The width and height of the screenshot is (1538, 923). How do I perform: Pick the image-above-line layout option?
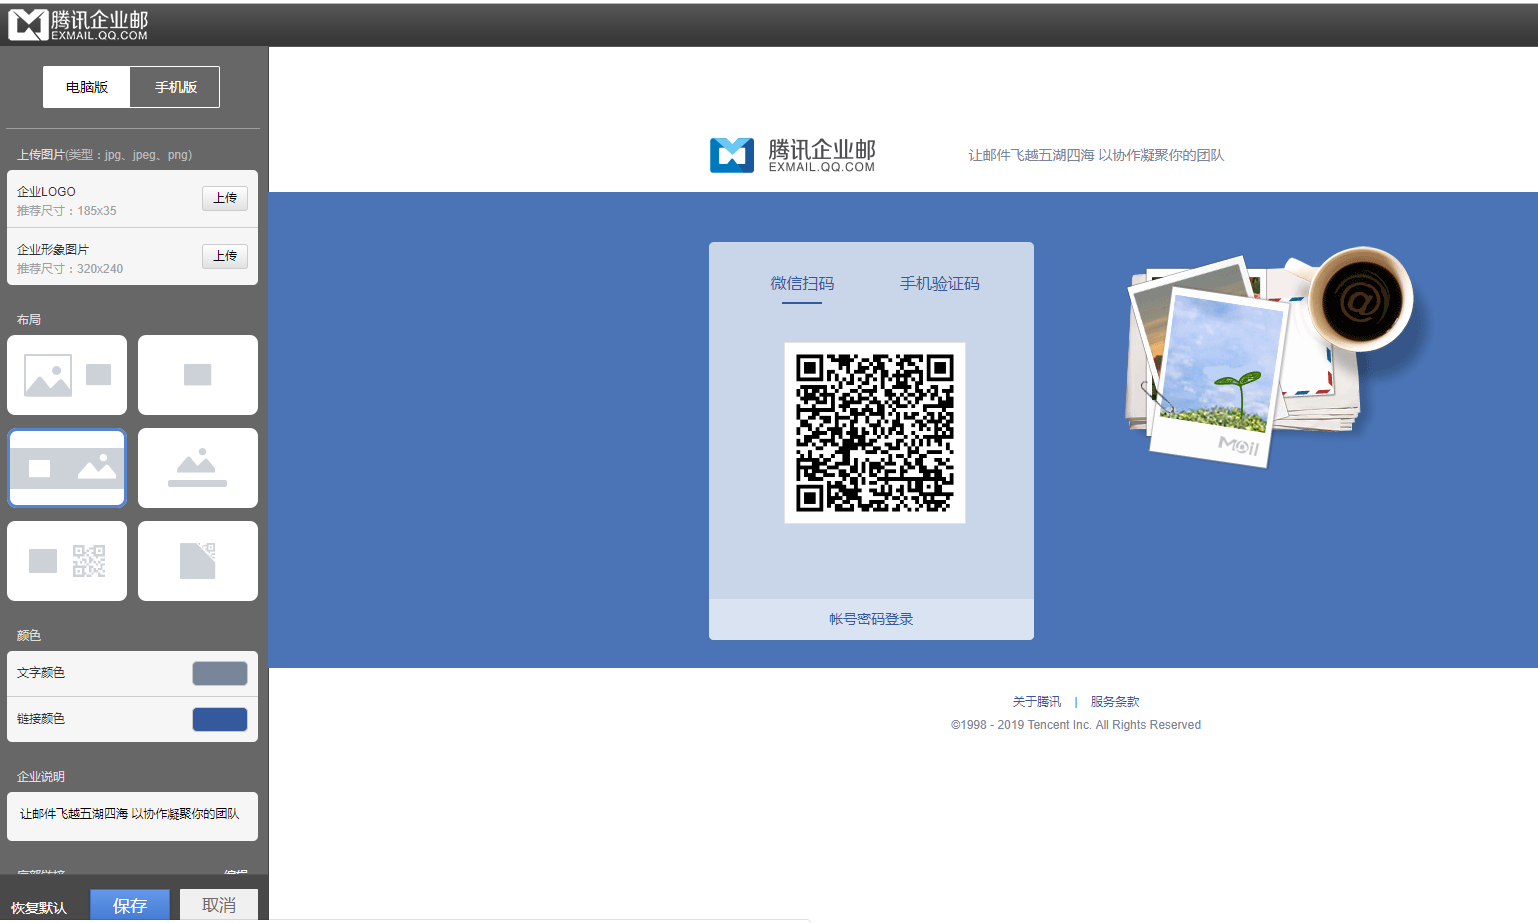(x=198, y=468)
